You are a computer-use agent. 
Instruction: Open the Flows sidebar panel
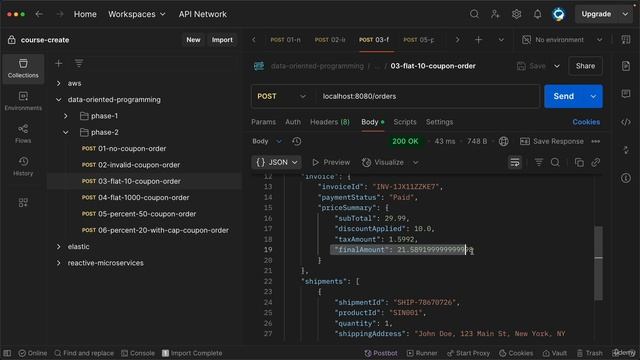click(x=23, y=134)
